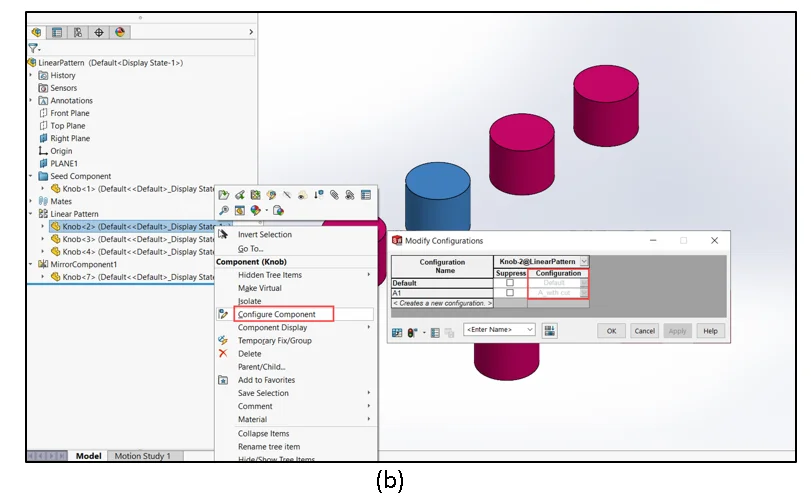Expand the Annotations node
811x501 pixels.
[31, 100]
